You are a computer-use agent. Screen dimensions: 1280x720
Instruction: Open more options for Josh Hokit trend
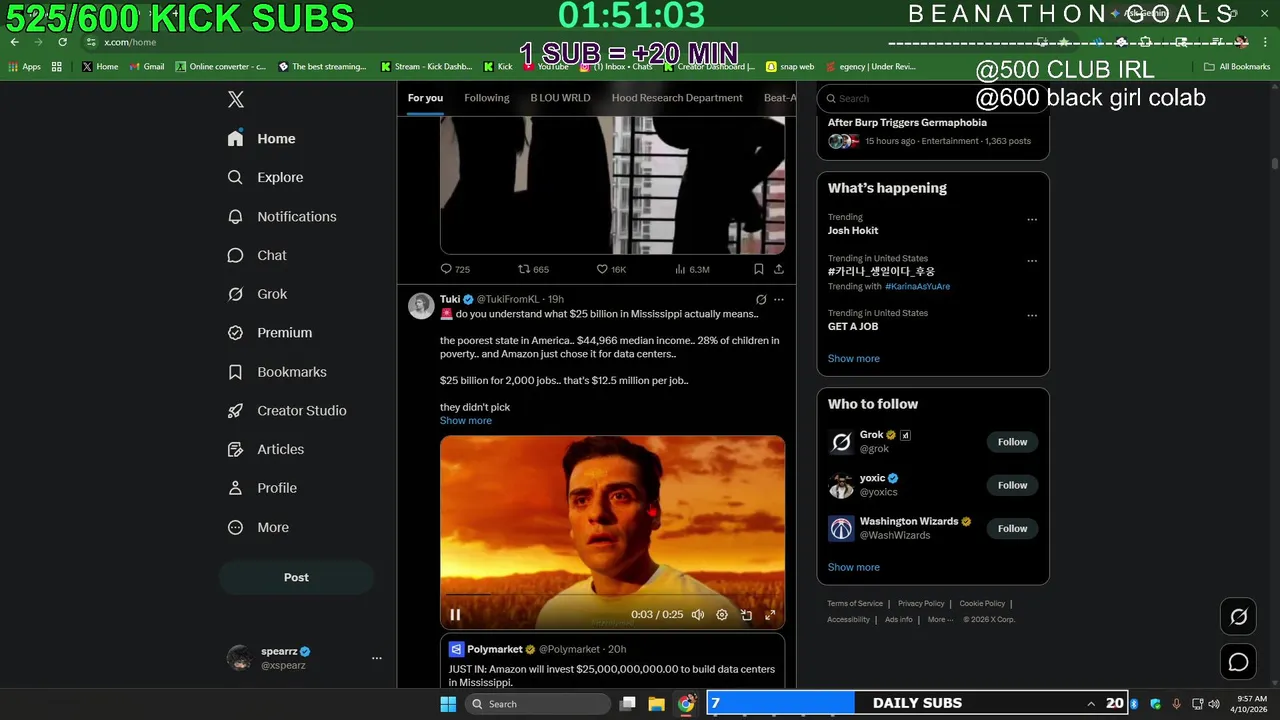[x=1032, y=220]
